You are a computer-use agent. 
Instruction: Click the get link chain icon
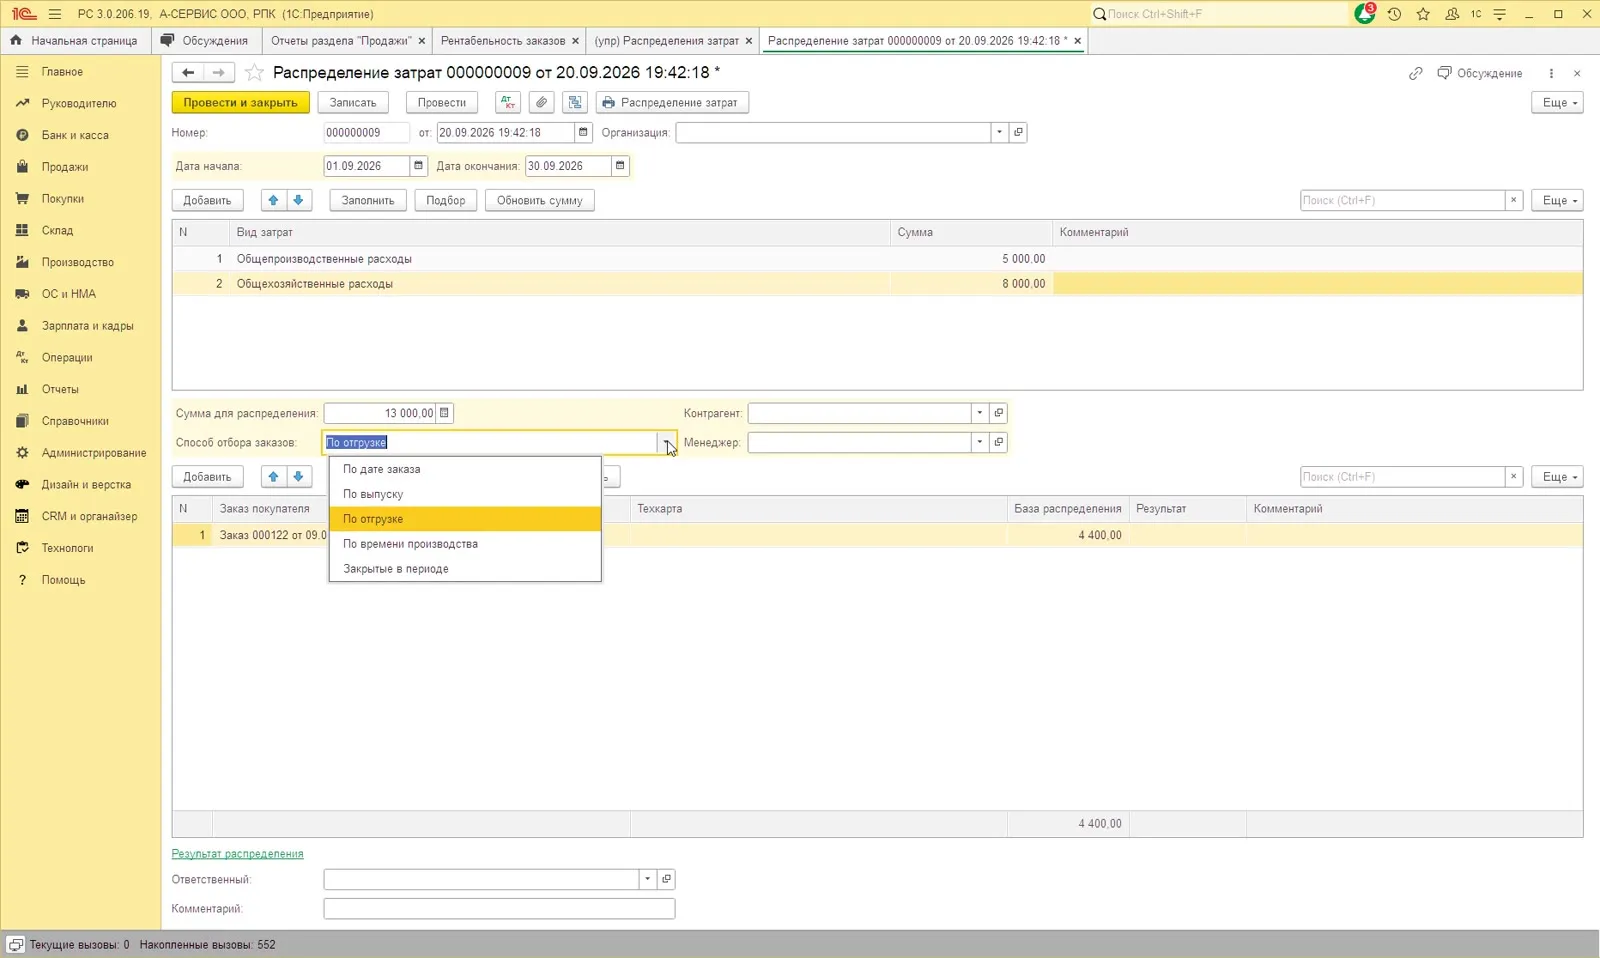[1415, 73]
